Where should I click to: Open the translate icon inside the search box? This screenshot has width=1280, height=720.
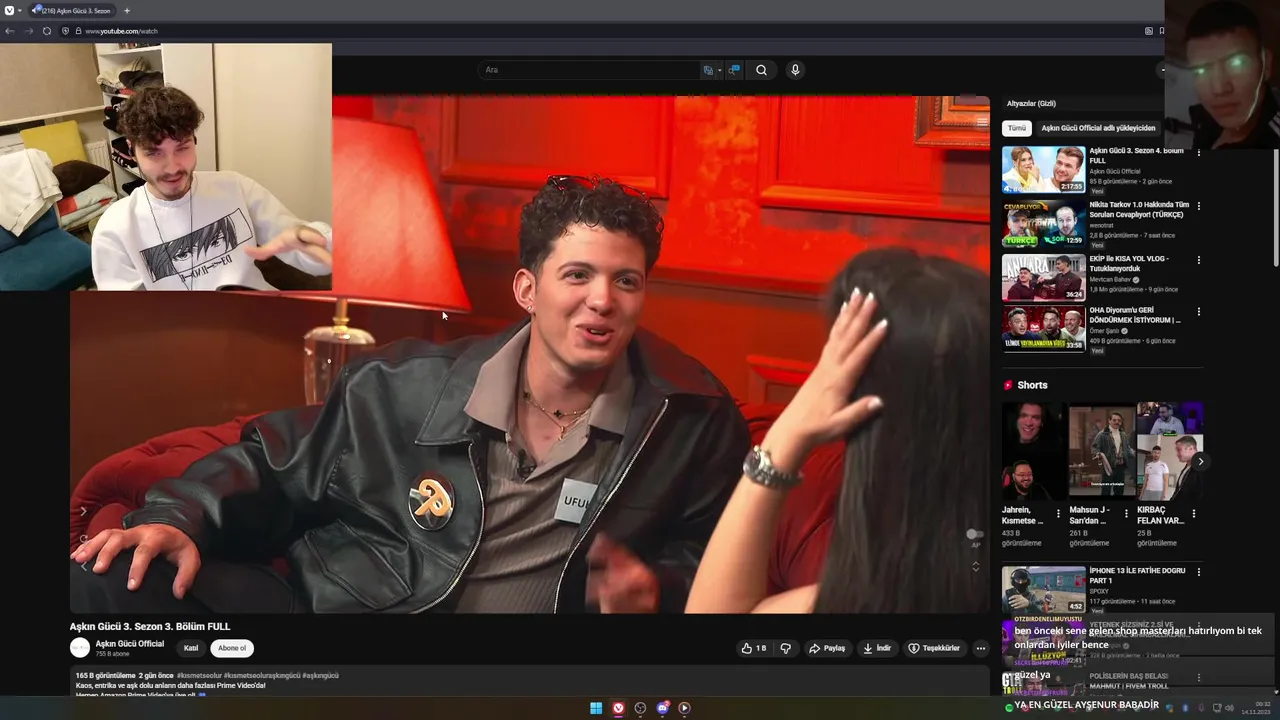(x=708, y=70)
